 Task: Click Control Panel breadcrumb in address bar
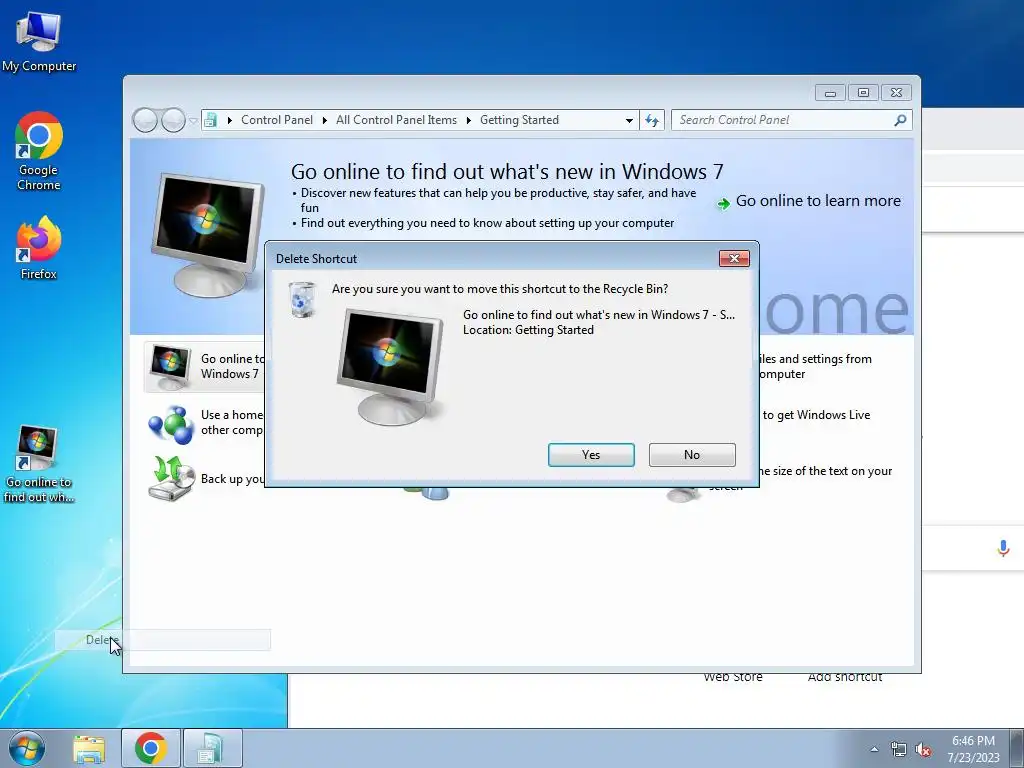277,120
